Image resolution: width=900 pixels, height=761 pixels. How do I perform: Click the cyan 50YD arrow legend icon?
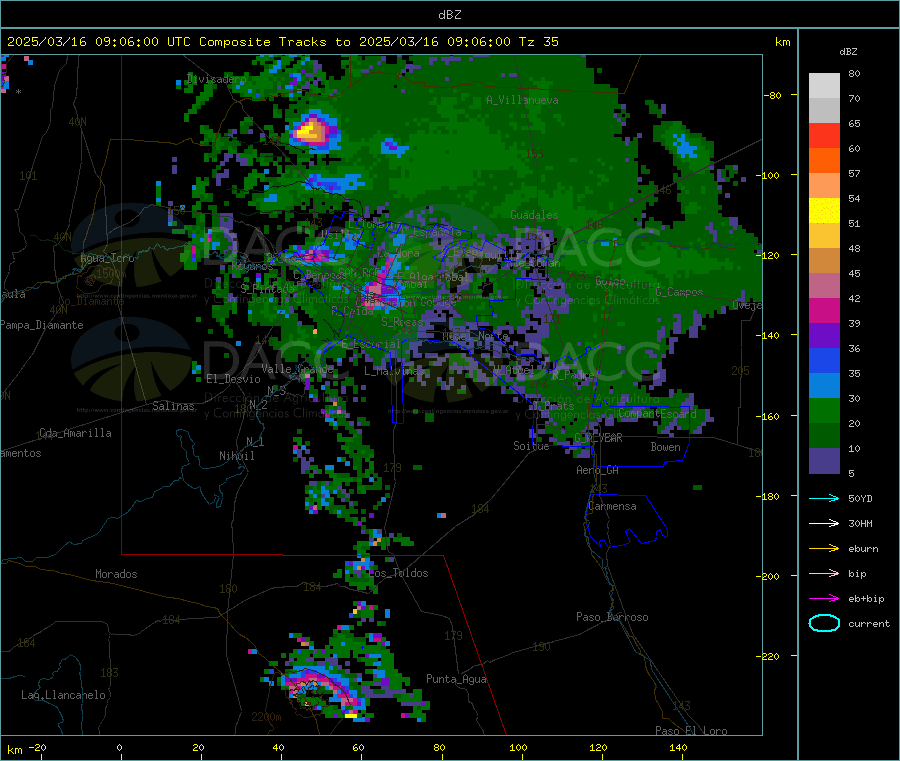coord(824,498)
